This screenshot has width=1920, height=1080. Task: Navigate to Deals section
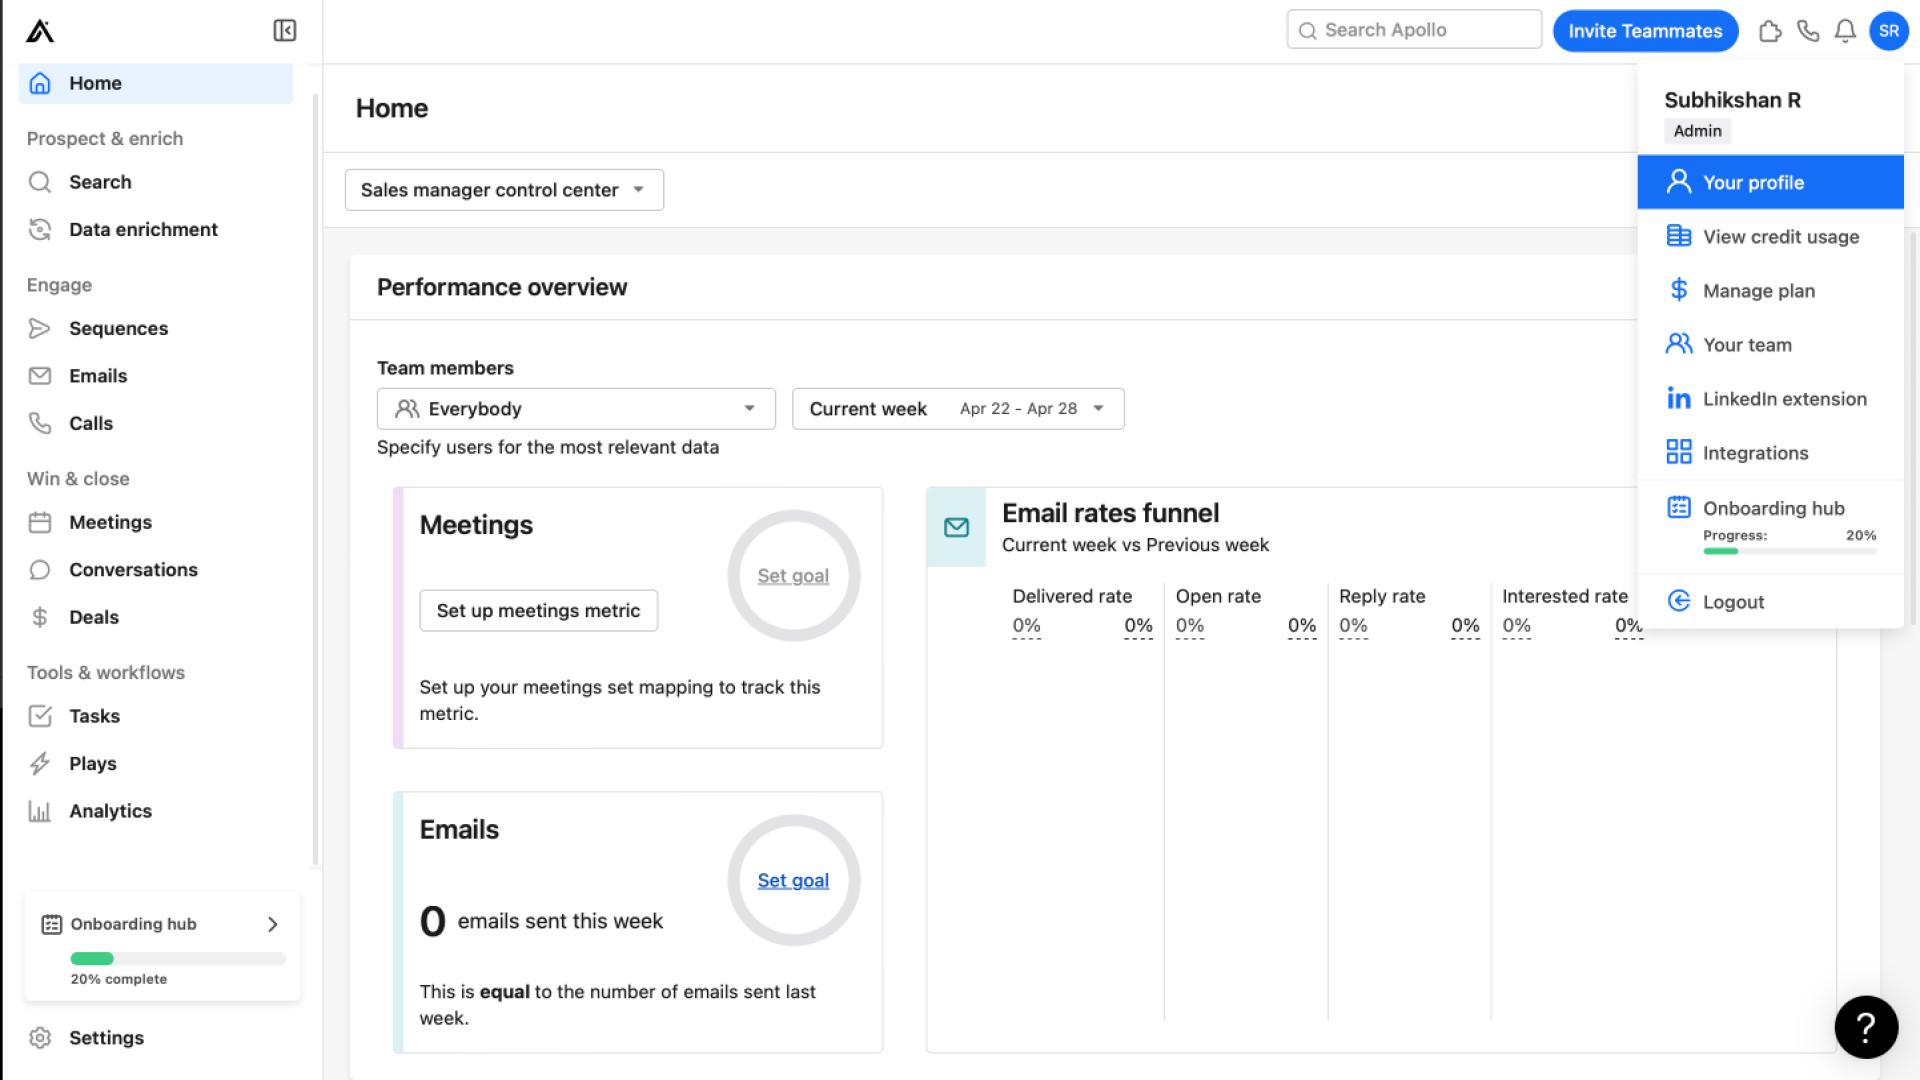coord(94,616)
